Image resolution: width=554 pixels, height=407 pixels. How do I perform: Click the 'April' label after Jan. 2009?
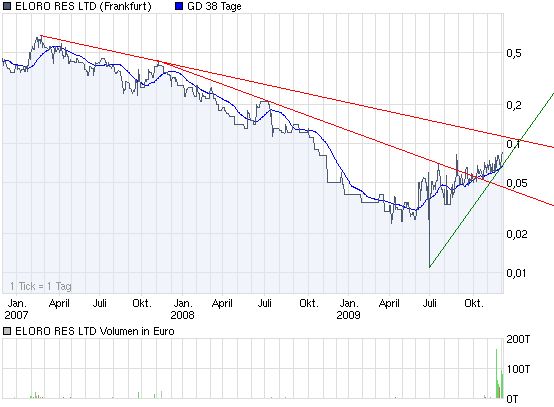pos(389,303)
